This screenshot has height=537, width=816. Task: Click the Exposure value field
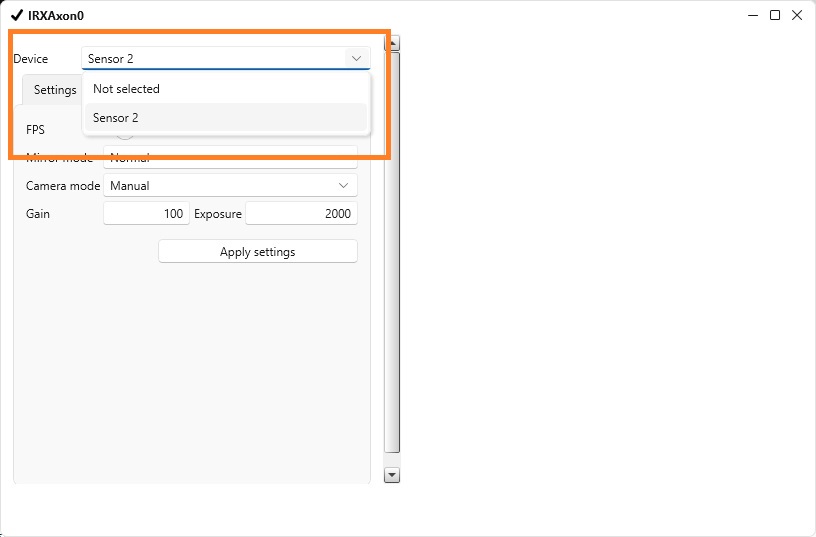tap(301, 213)
